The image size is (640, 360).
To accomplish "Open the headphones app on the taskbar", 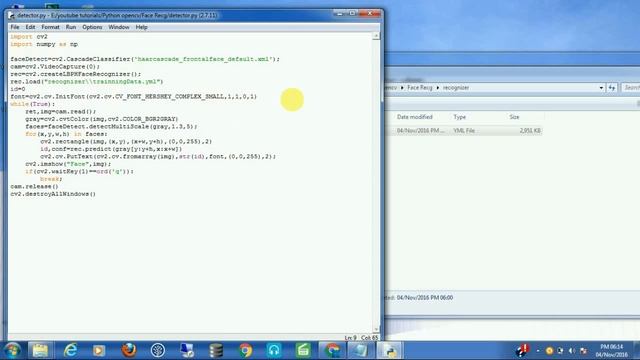I will click(x=274, y=350).
